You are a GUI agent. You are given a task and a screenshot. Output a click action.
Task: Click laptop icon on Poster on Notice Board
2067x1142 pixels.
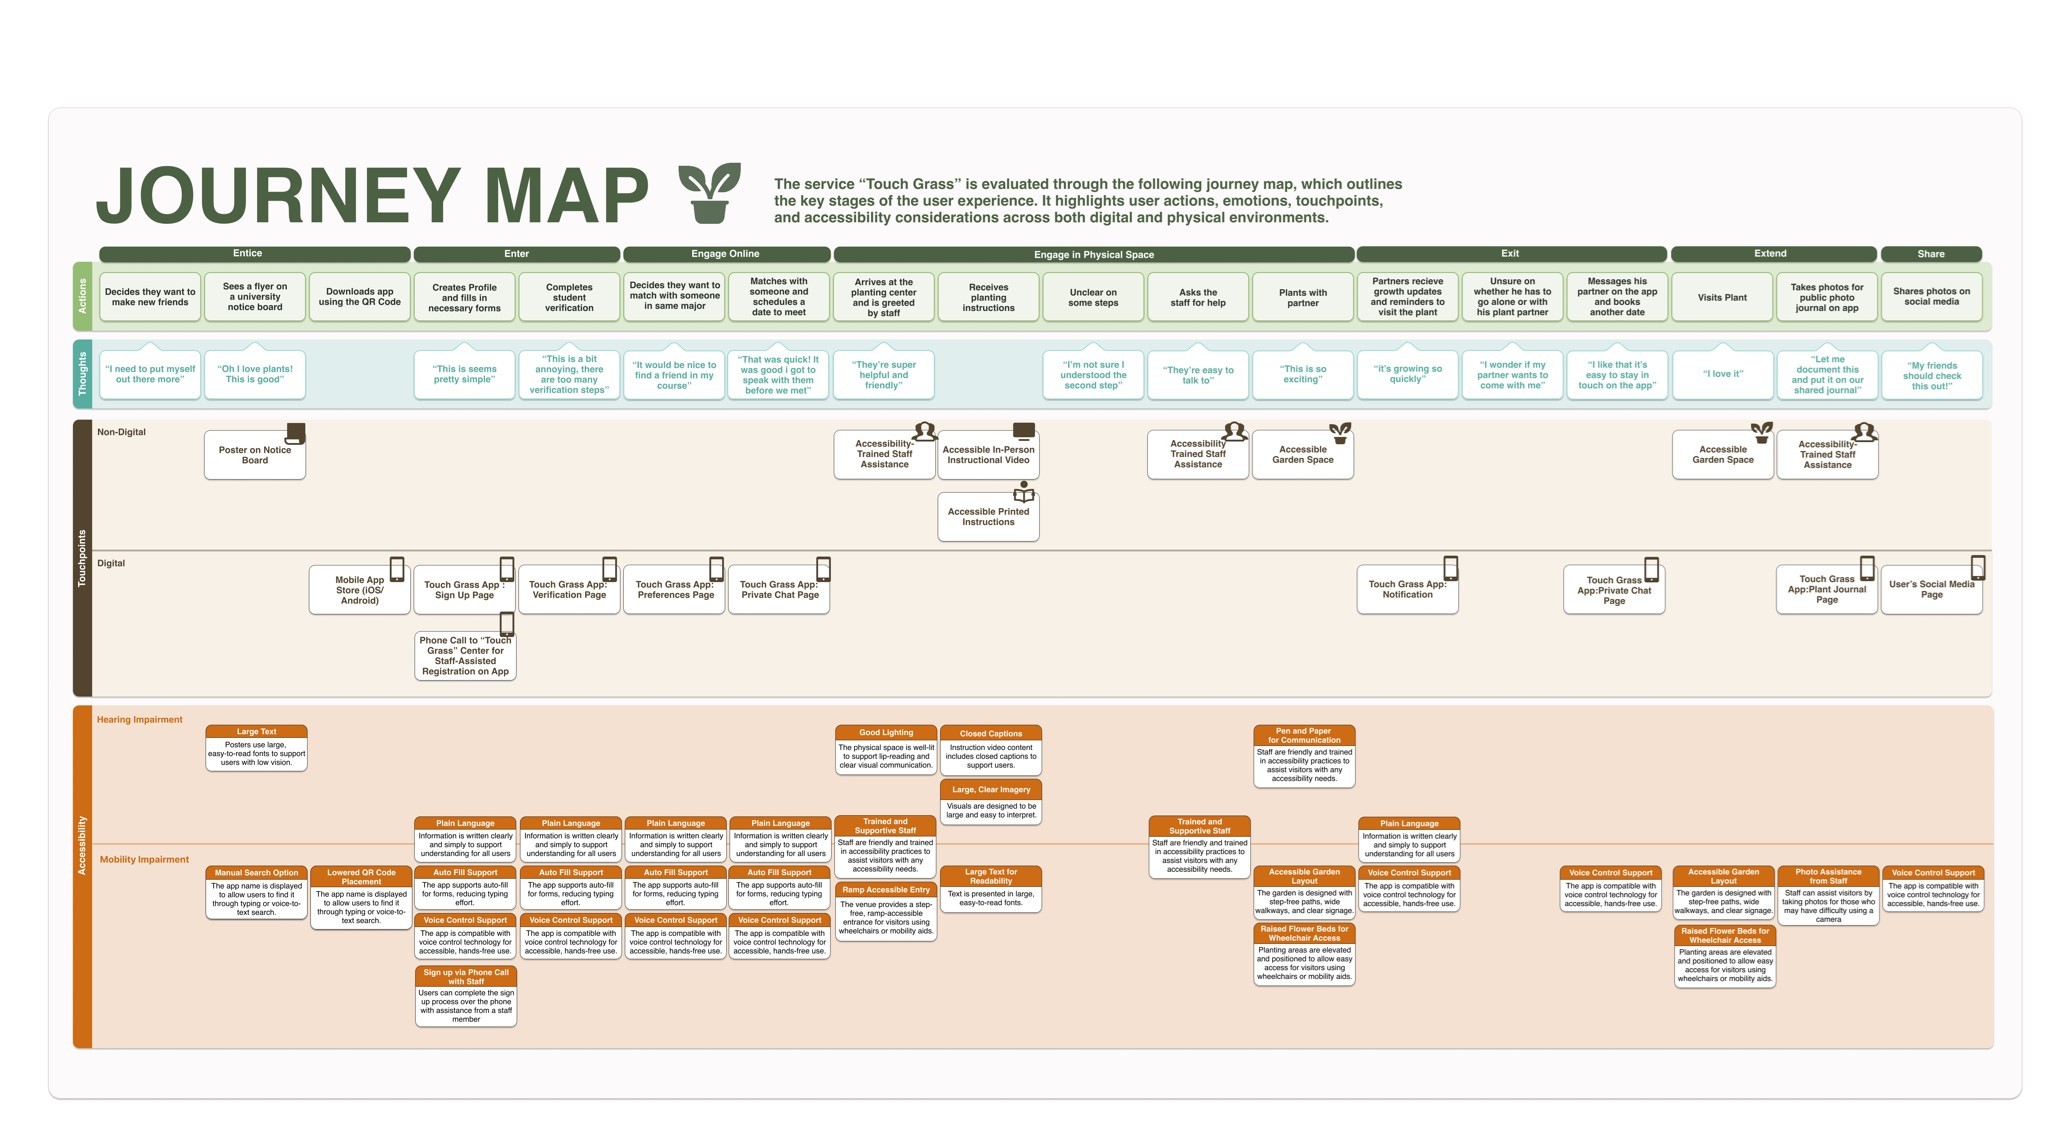[295, 433]
